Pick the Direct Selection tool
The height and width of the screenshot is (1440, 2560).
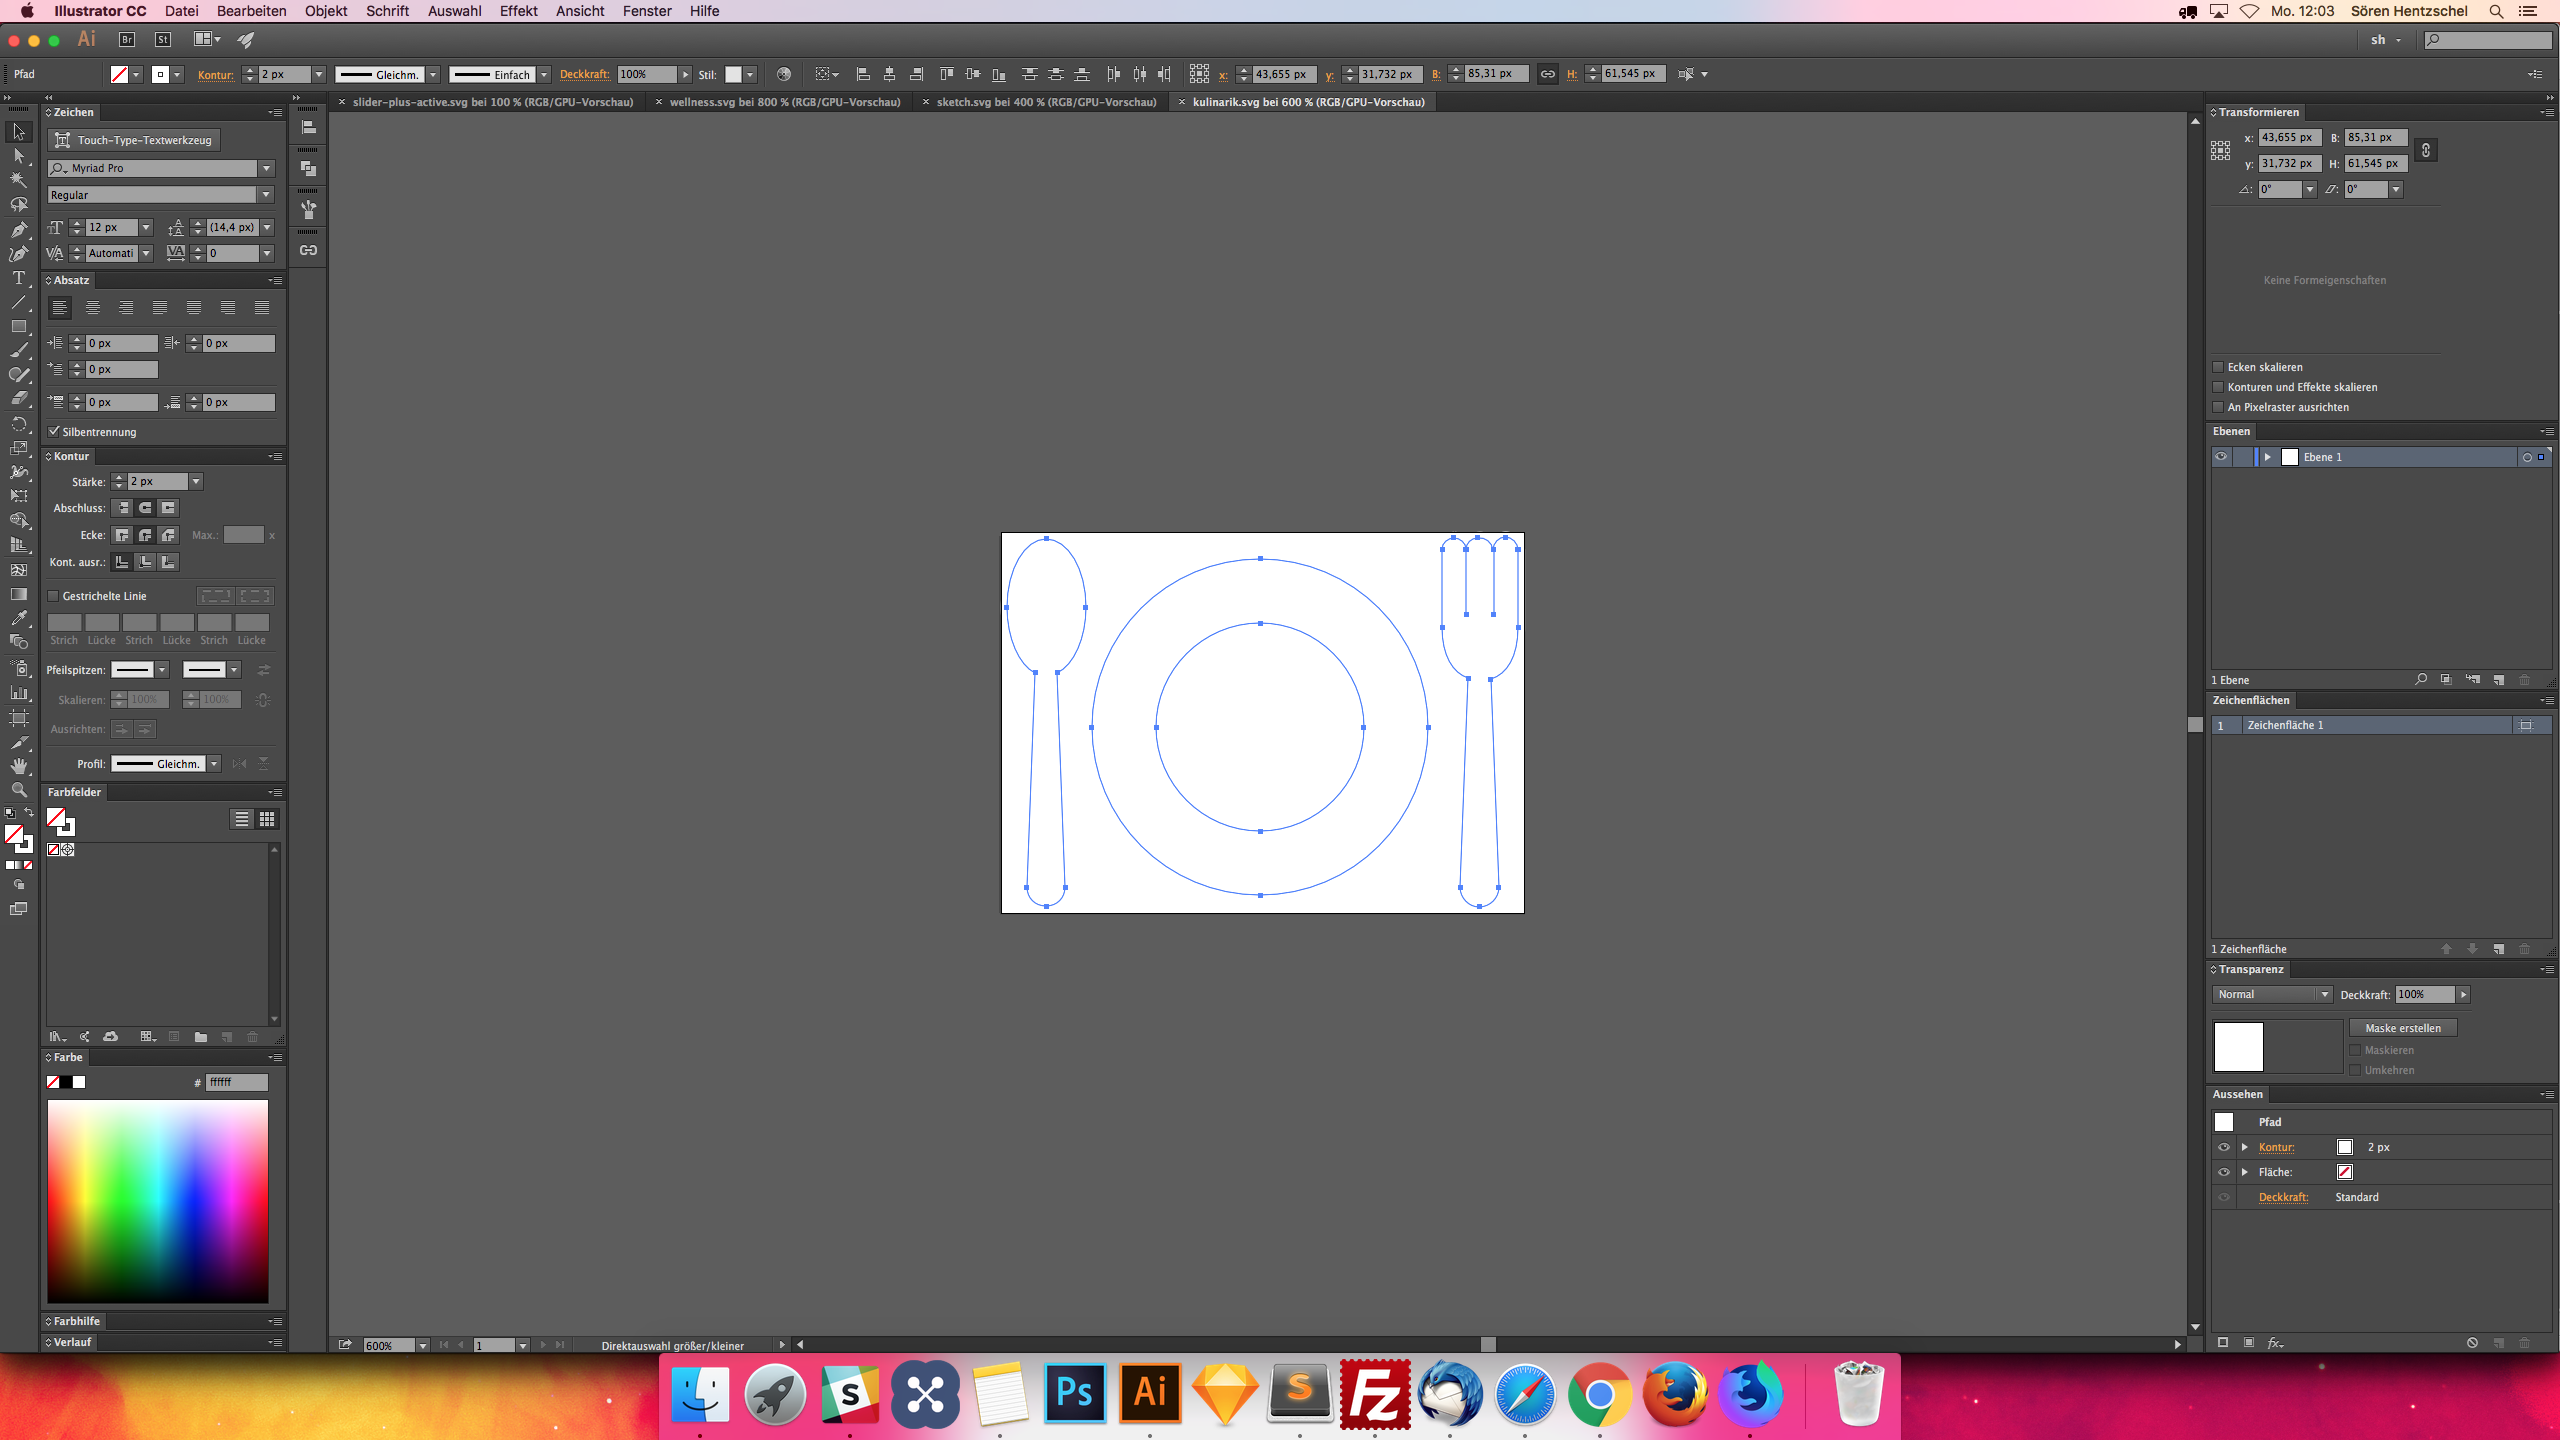(18, 156)
